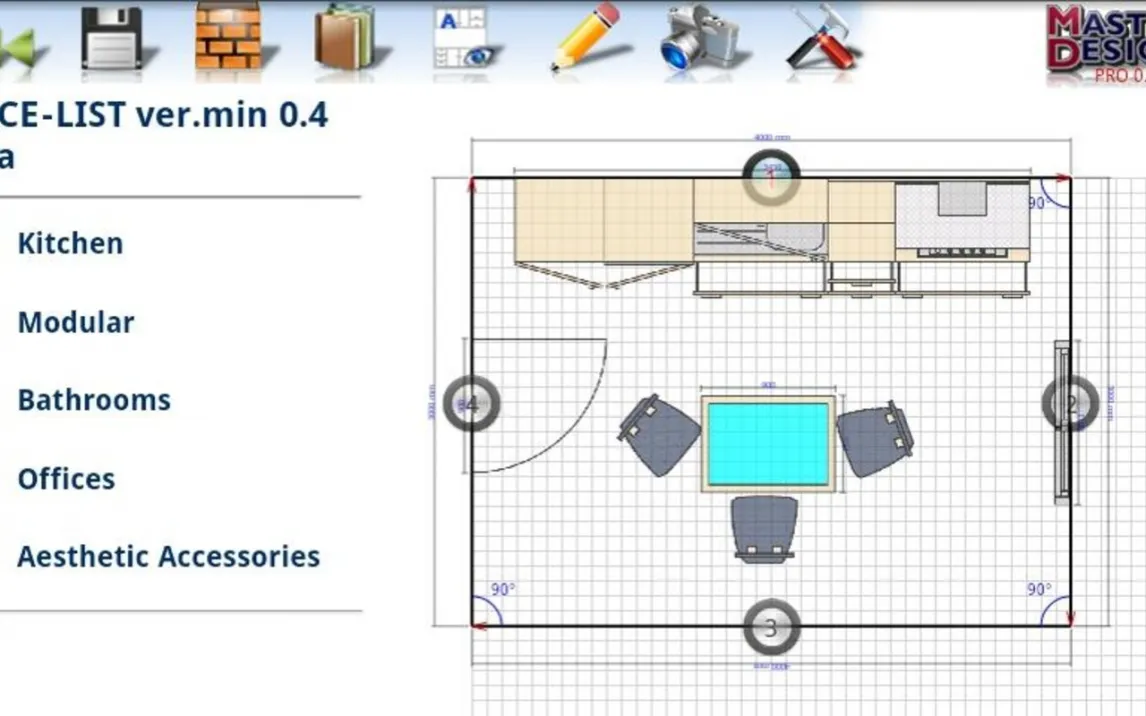Choose the Offices category

[66, 479]
